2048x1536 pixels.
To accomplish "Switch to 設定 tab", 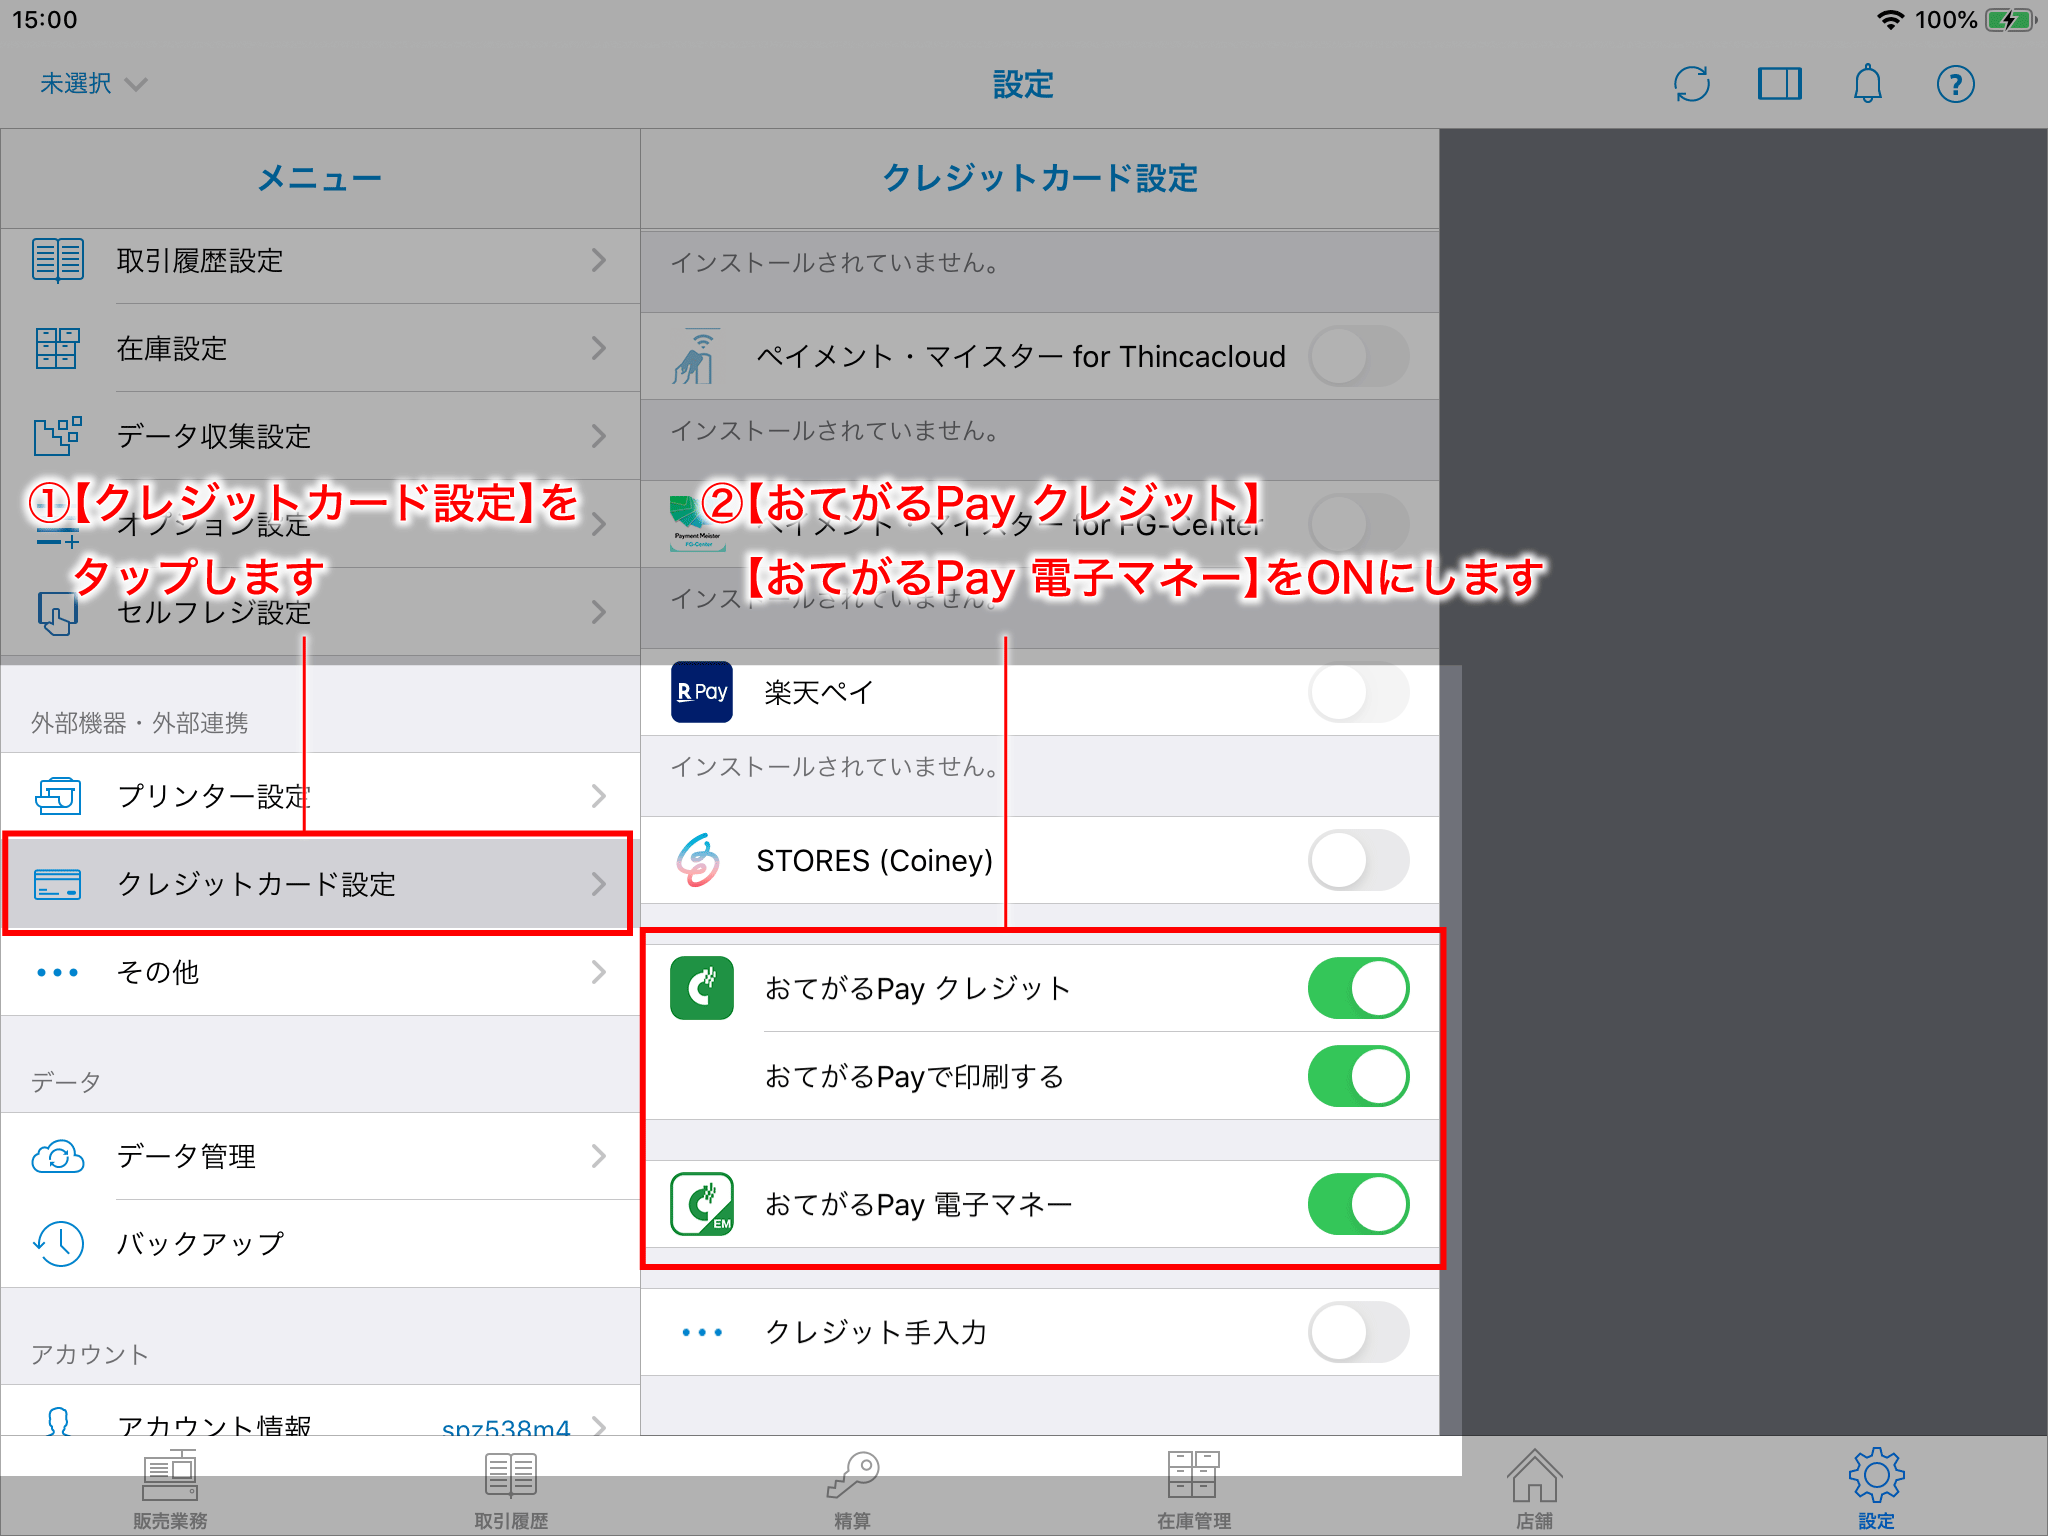I will 1876,1489.
